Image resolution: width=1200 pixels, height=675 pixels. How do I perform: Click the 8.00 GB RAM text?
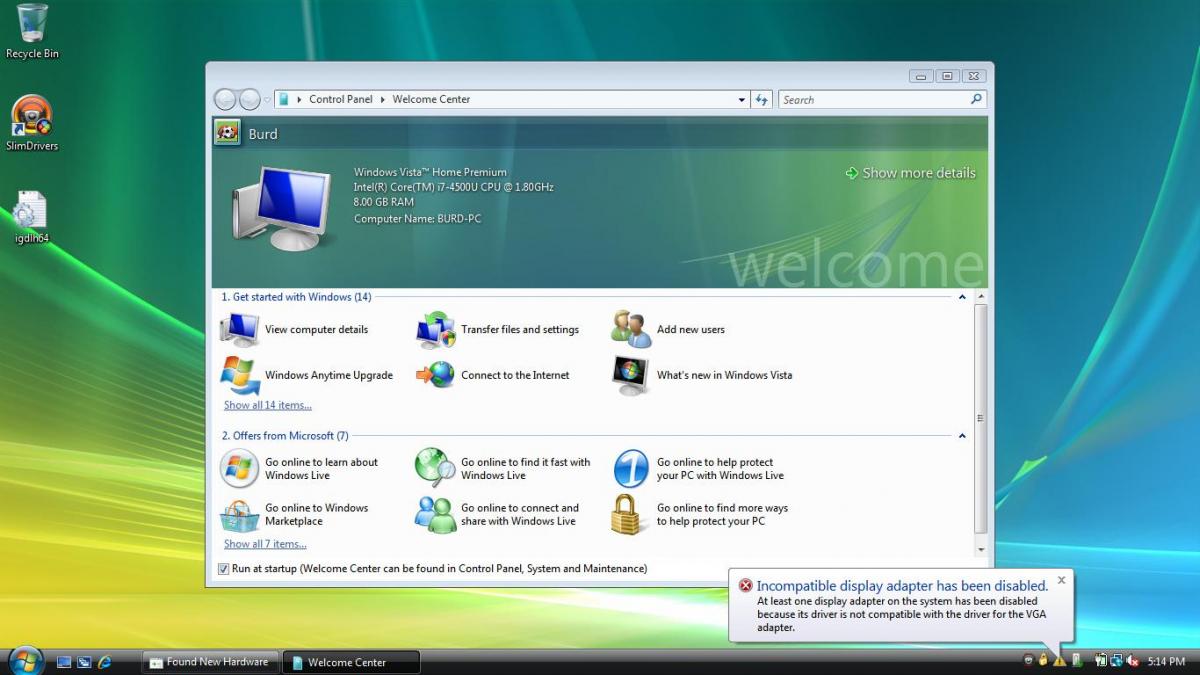coord(383,202)
